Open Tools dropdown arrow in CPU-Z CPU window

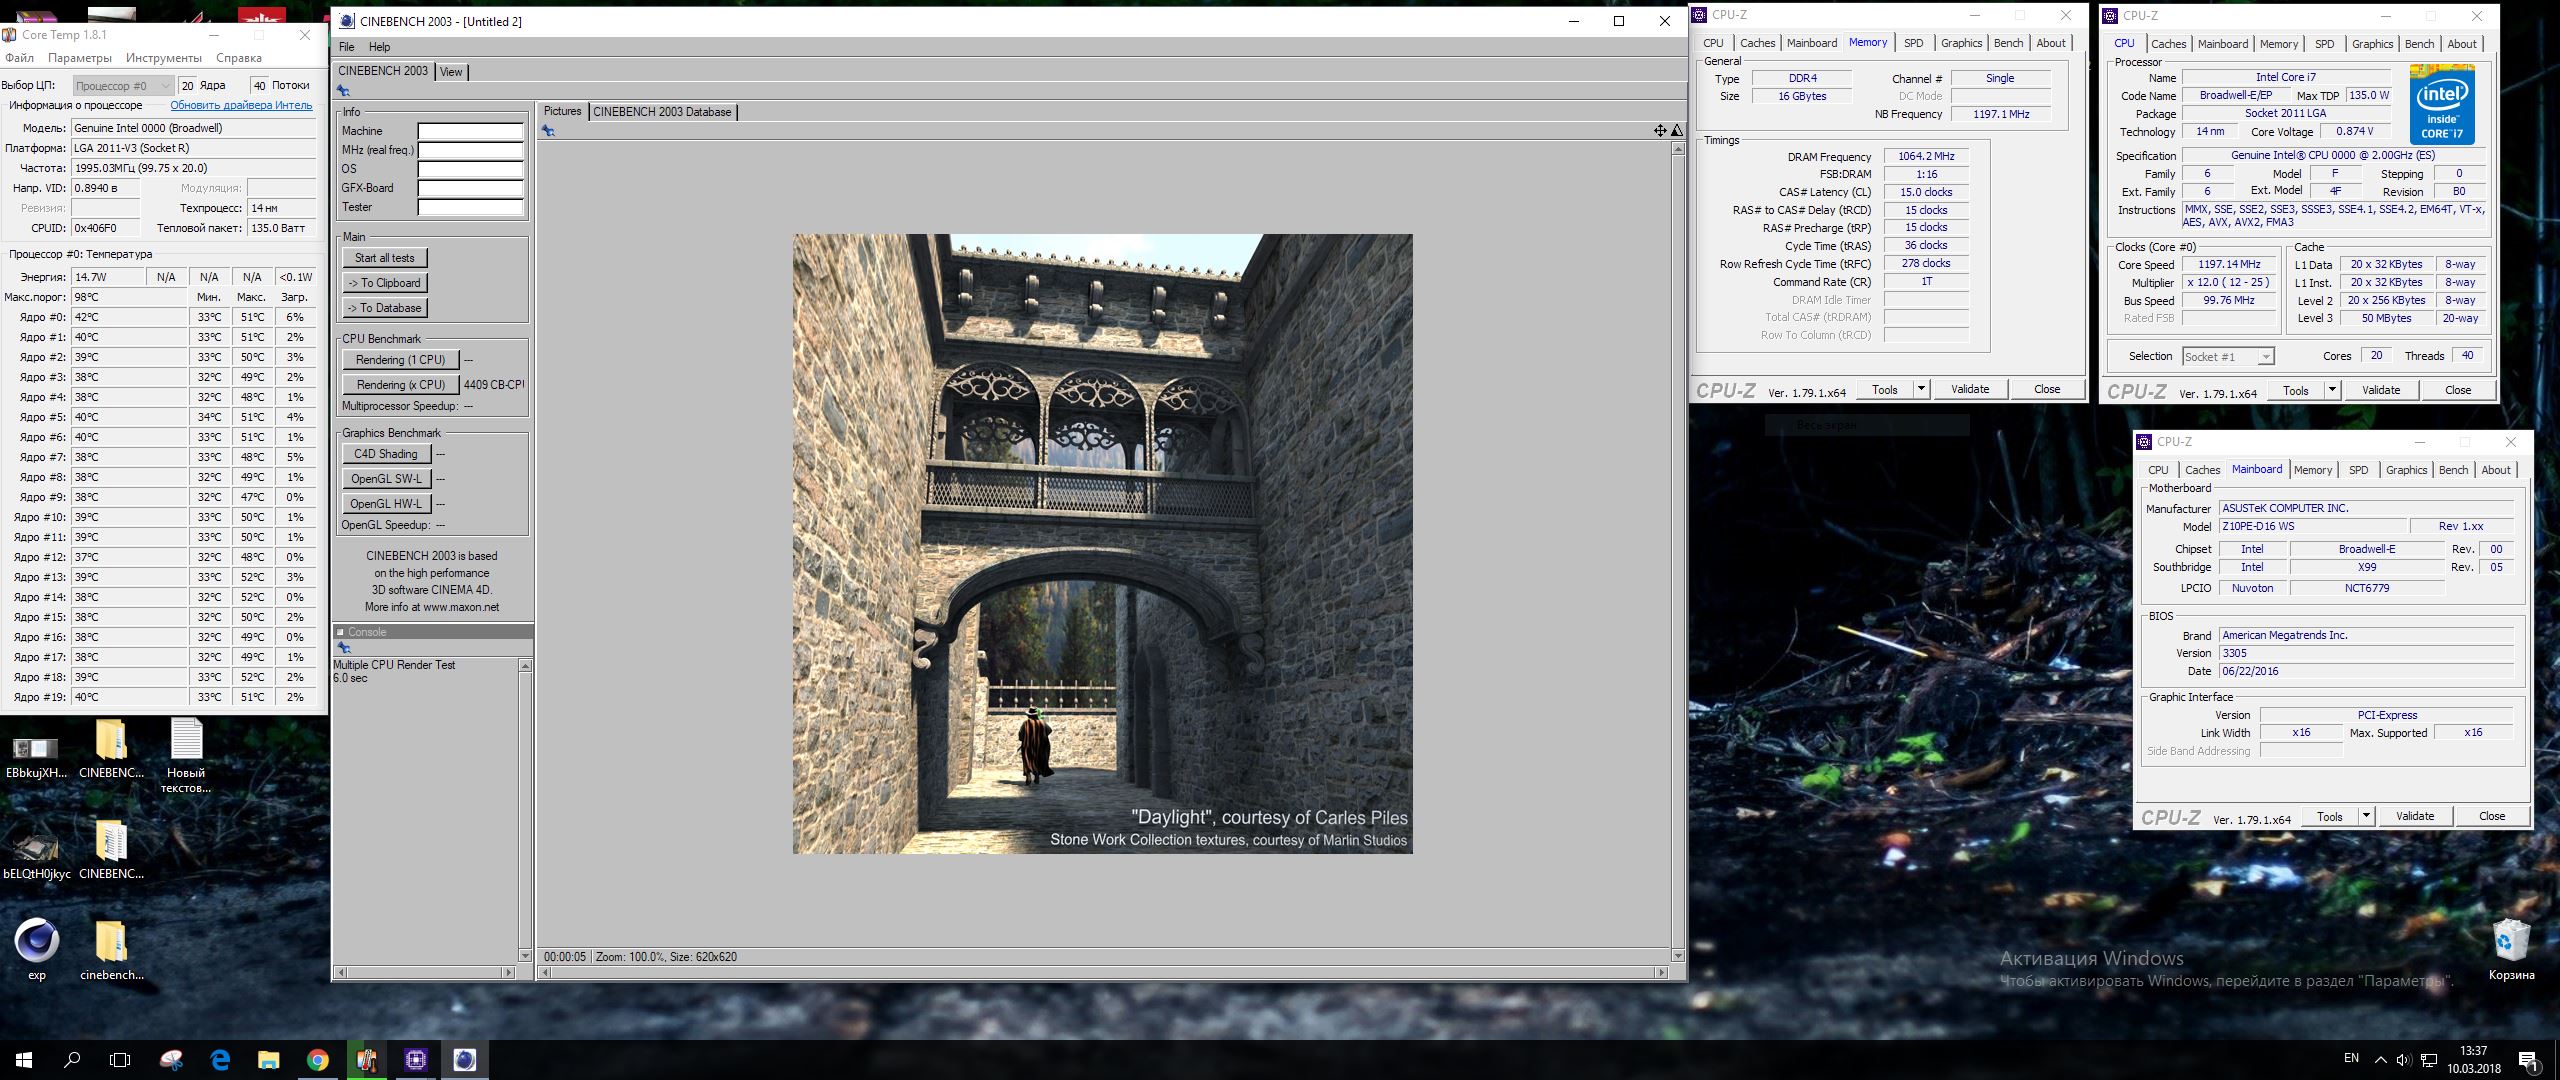[2332, 390]
